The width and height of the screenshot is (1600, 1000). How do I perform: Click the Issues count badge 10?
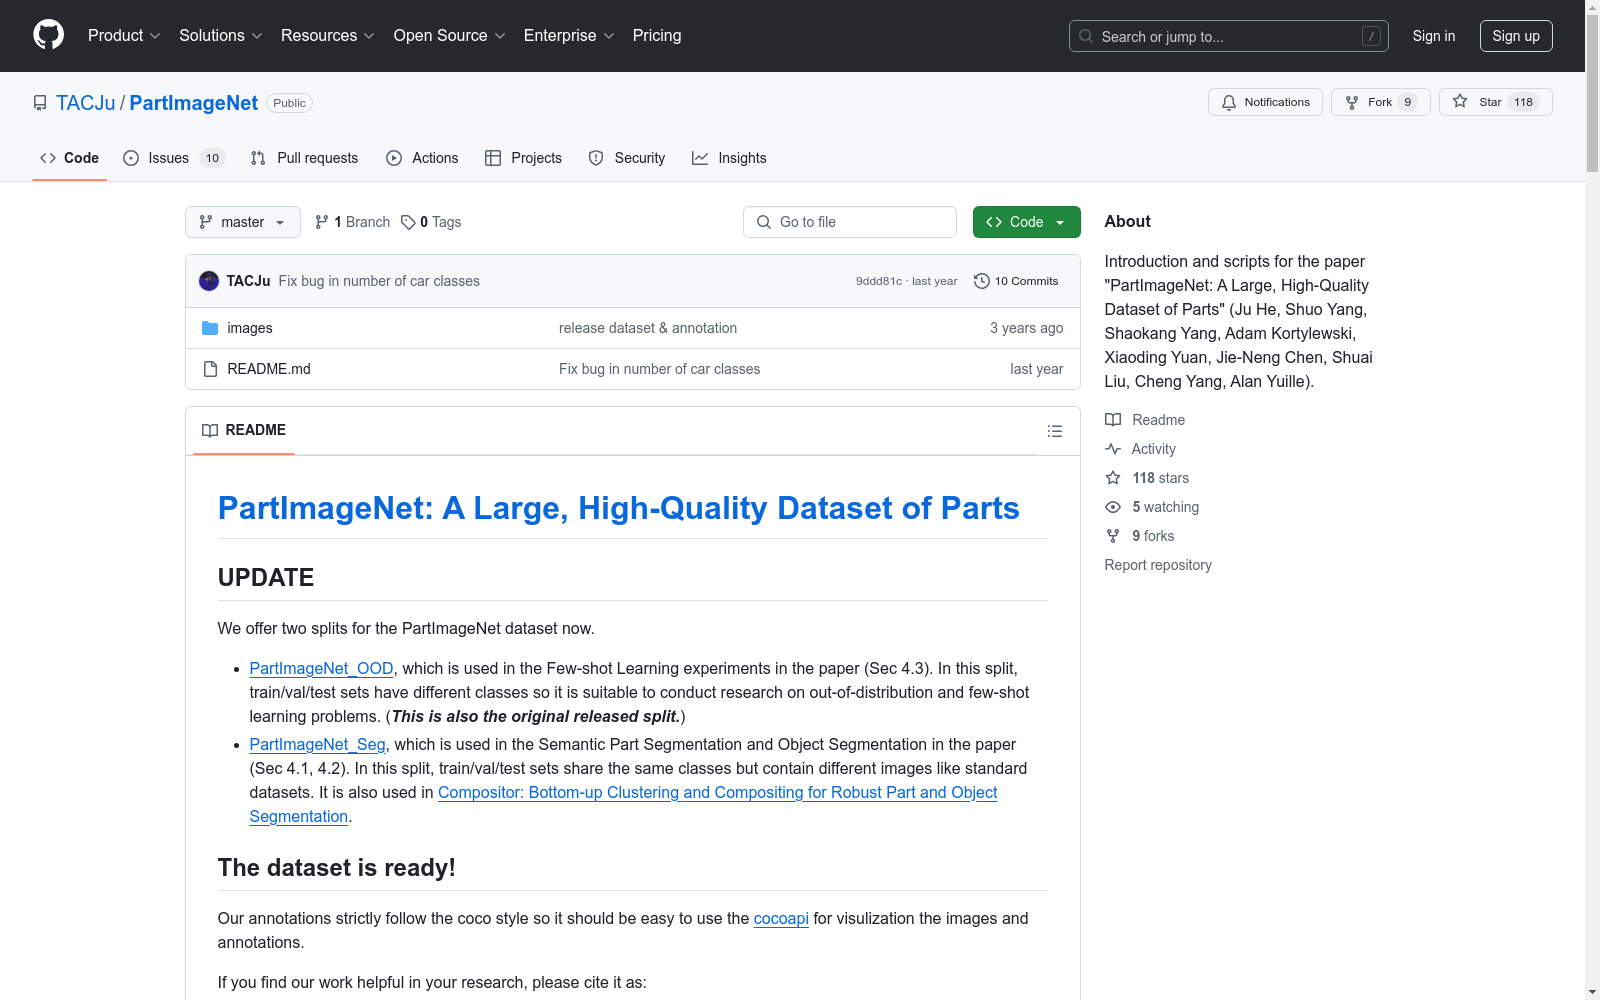(212, 158)
